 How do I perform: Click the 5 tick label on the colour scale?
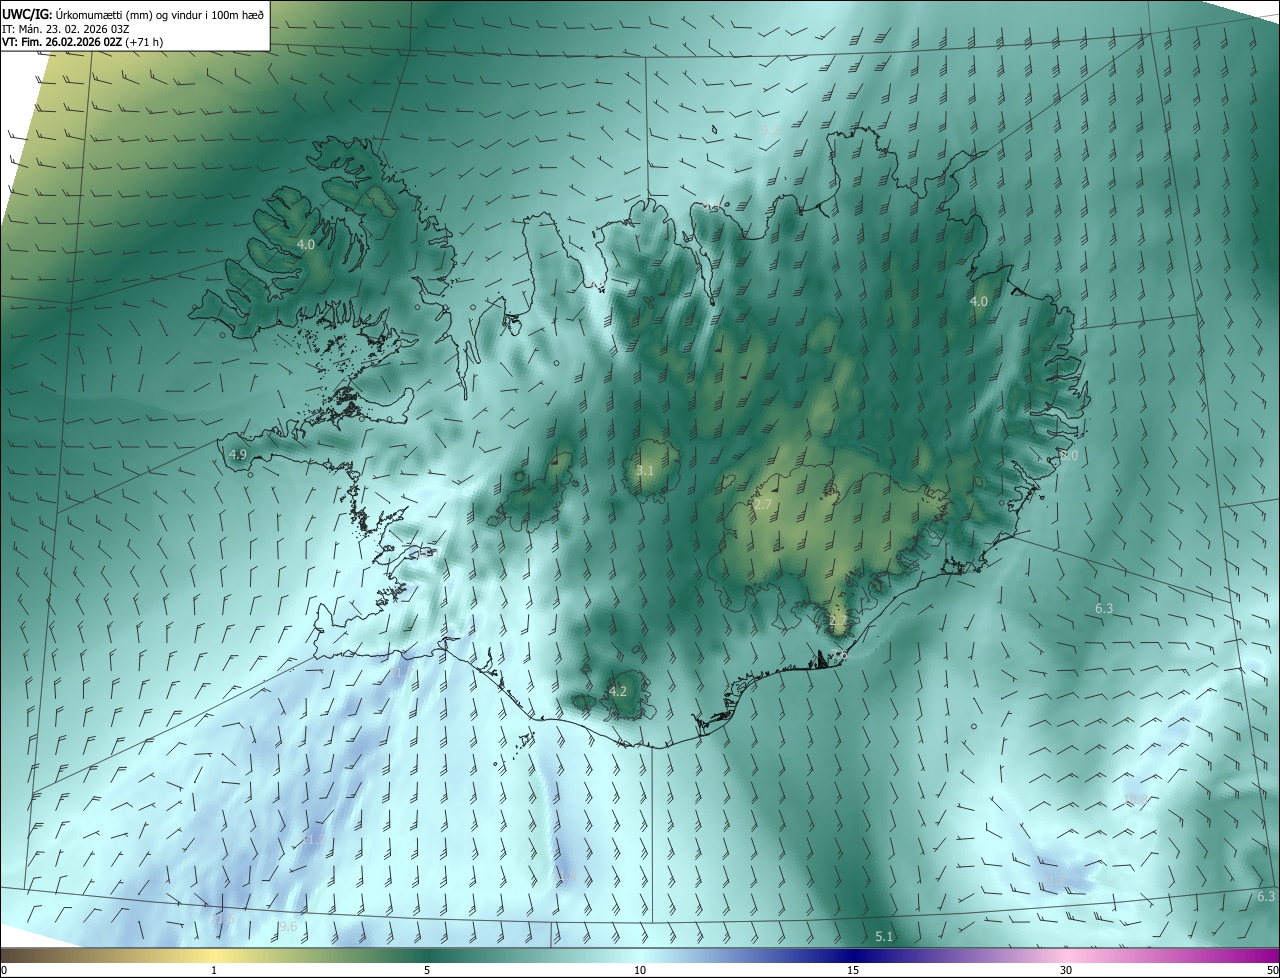(427, 970)
